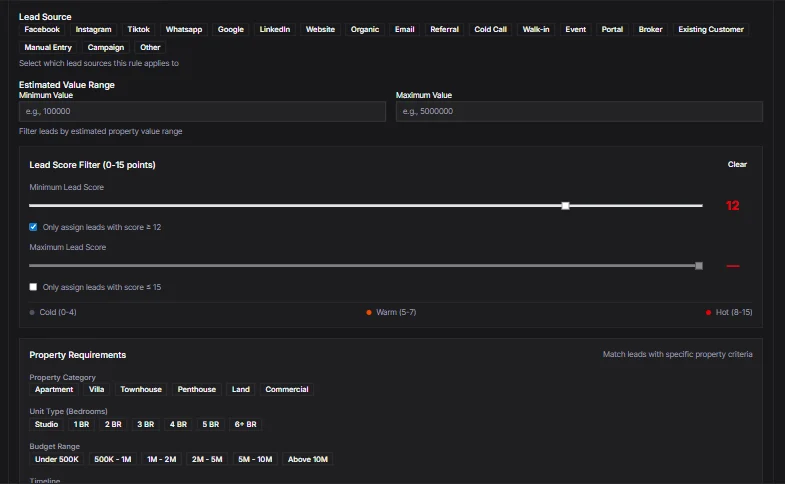The height and width of the screenshot is (484, 785).
Task: Click the Maximum Value input field
Action: point(579,112)
